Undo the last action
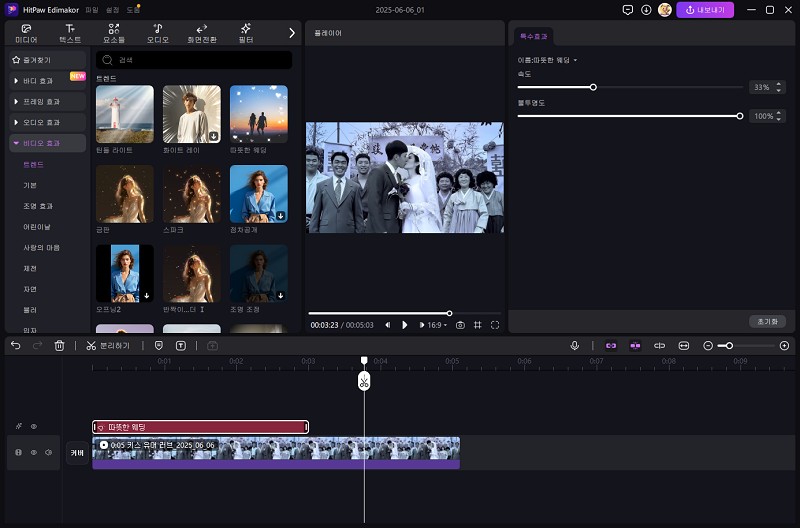Image resolution: width=800 pixels, height=528 pixels. (16, 346)
